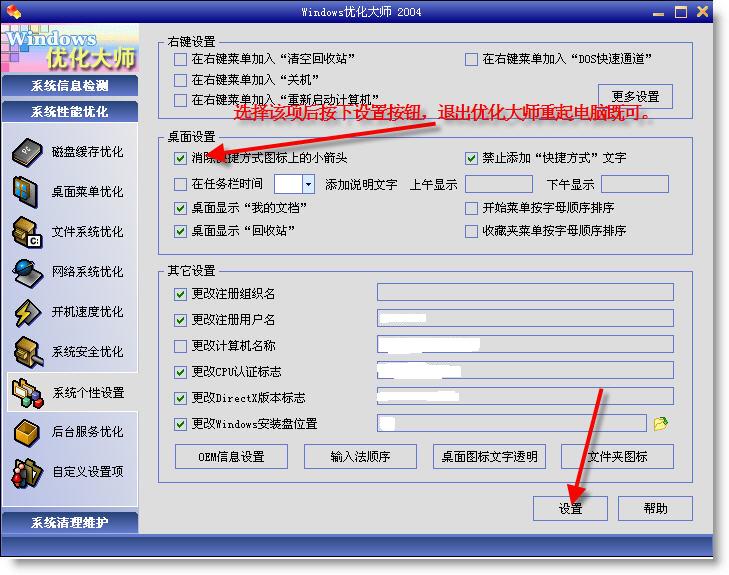Toggle 更改注册组织名 checkbox

tap(180, 294)
